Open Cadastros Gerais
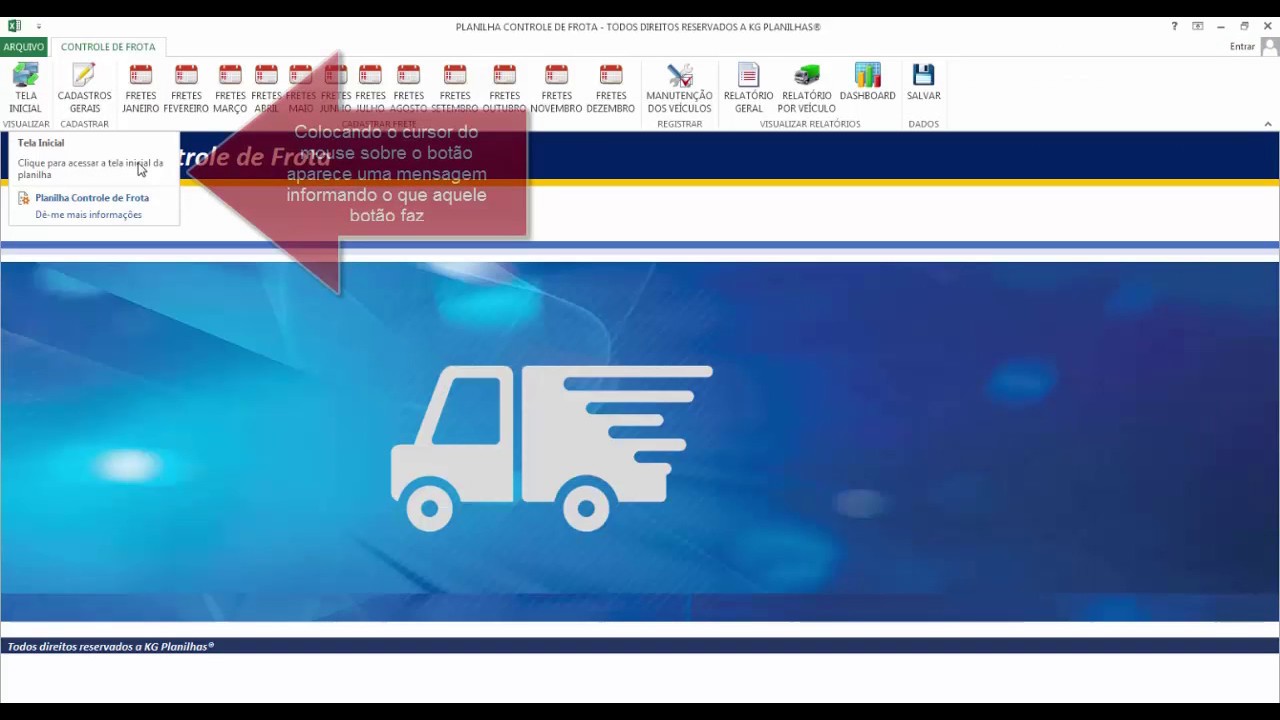This screenshot has width=1280, height=720. tap(84, 88)
